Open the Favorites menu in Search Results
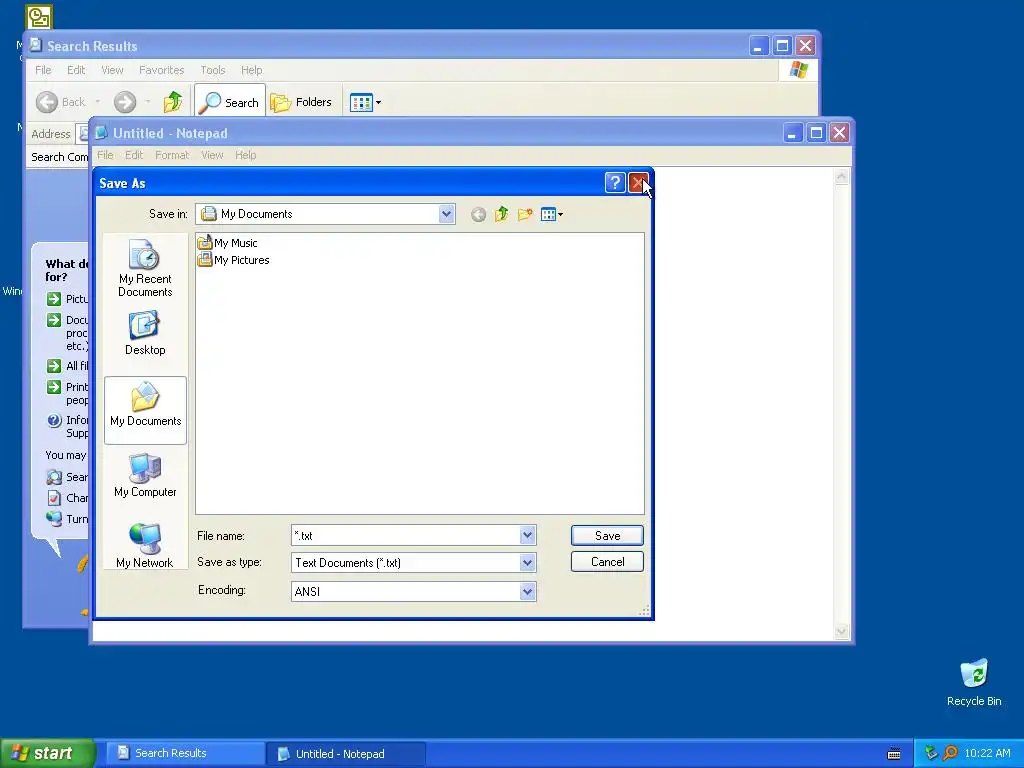The width and height of the screenshot is (1024, 768). (161, 70)
